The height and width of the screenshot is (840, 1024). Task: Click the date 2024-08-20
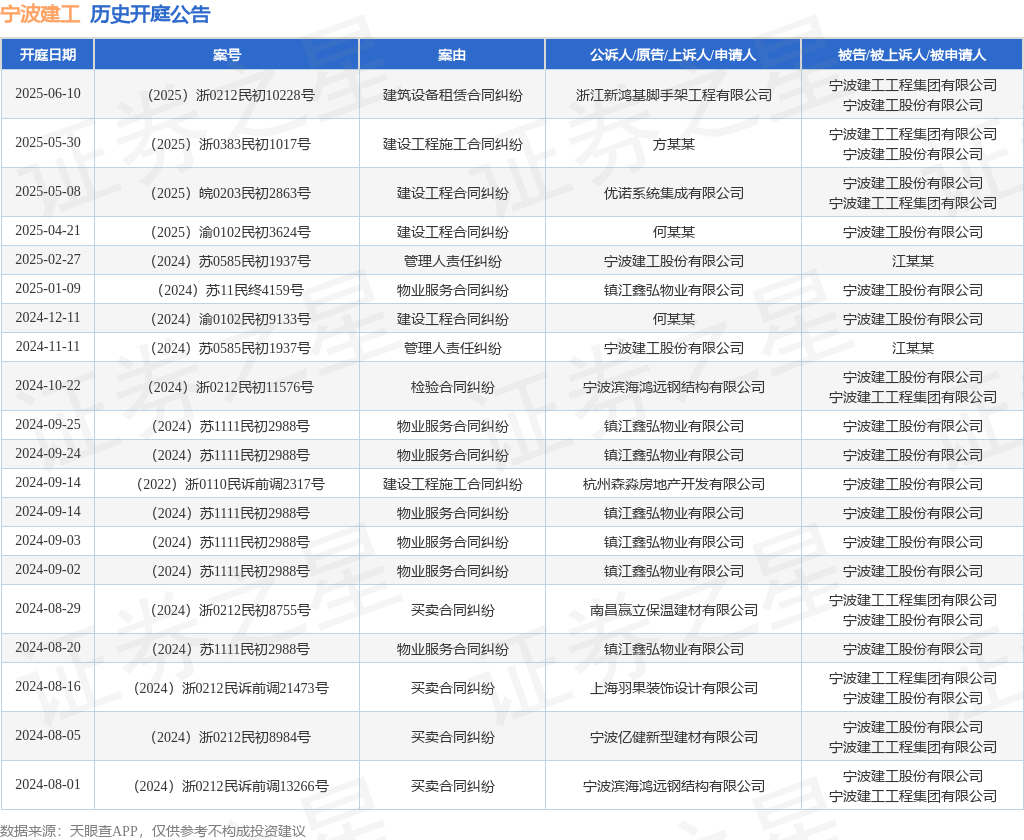[x=48, y=647]
